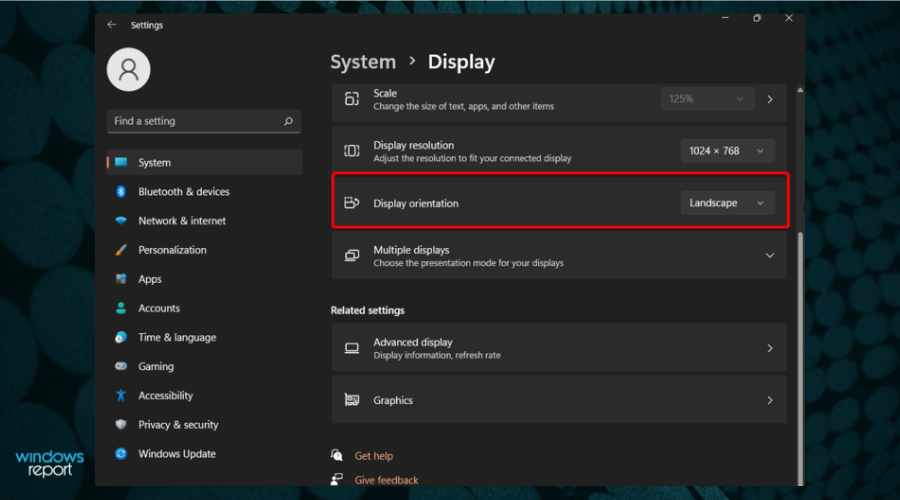Click the Give feedback person icon

click(337, 479)
